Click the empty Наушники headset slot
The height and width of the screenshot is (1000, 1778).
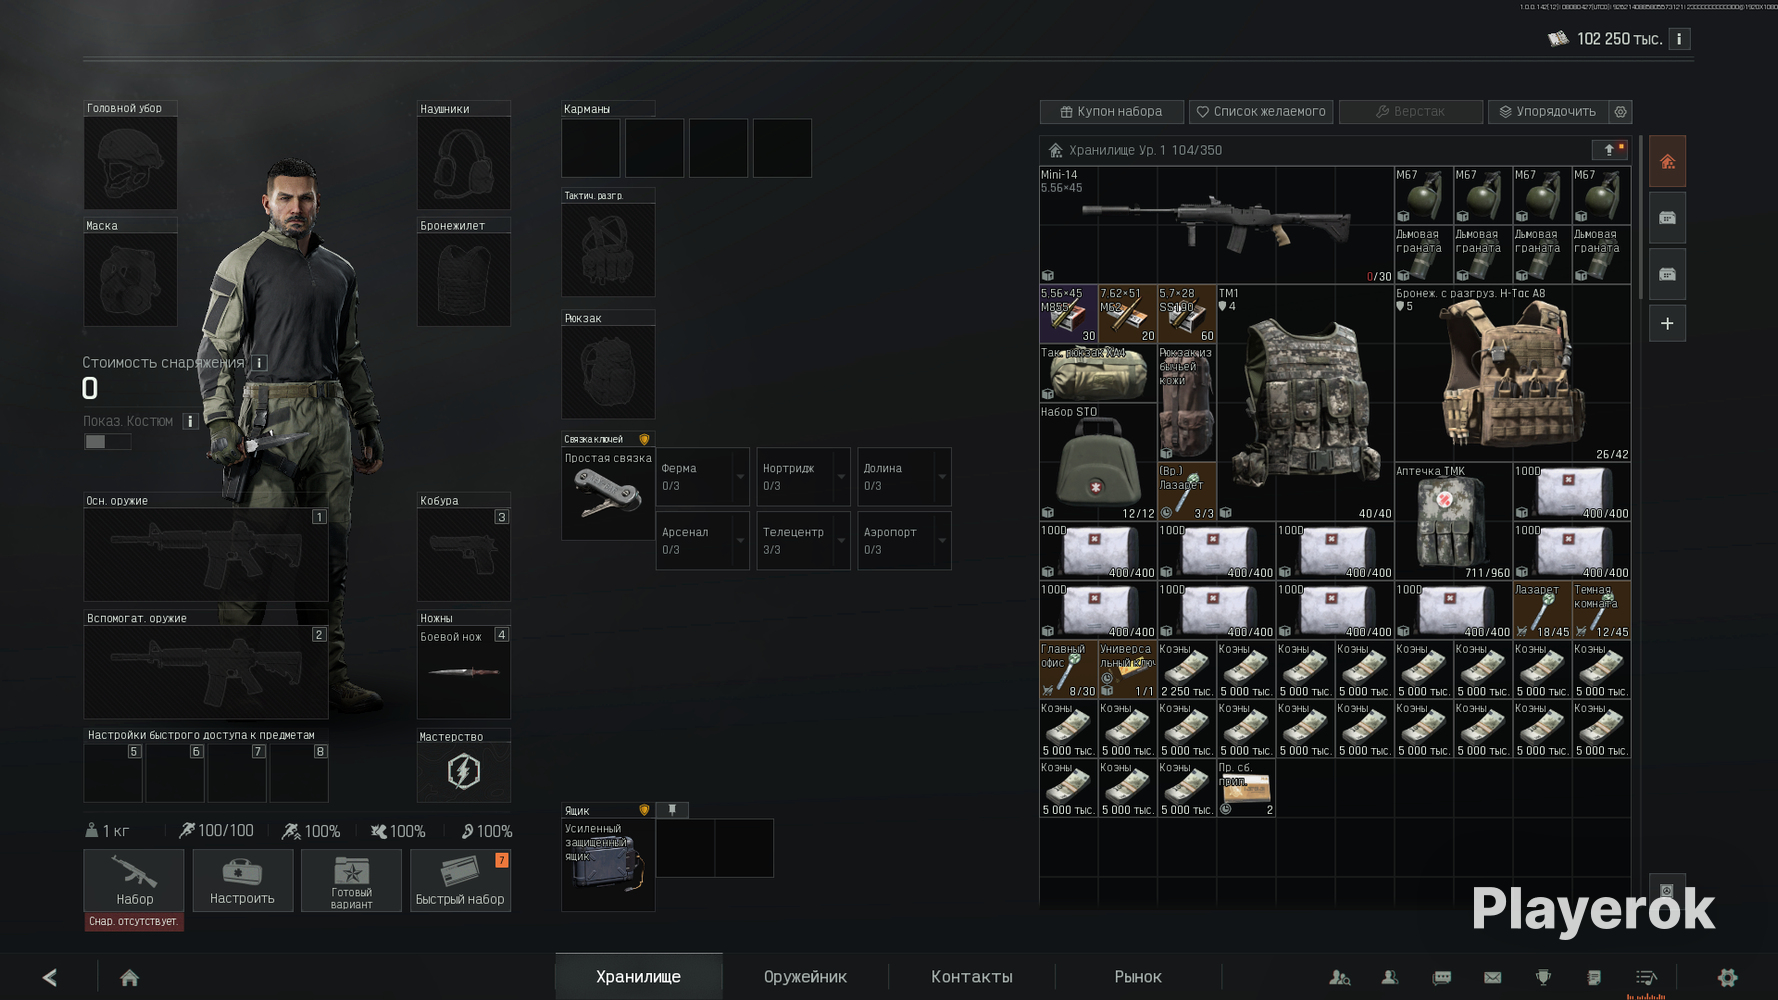464,163
